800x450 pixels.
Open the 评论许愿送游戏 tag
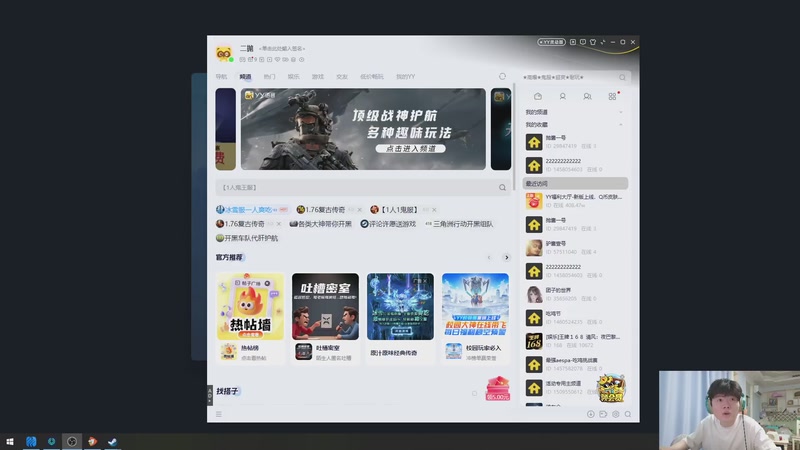coord(388,224)
